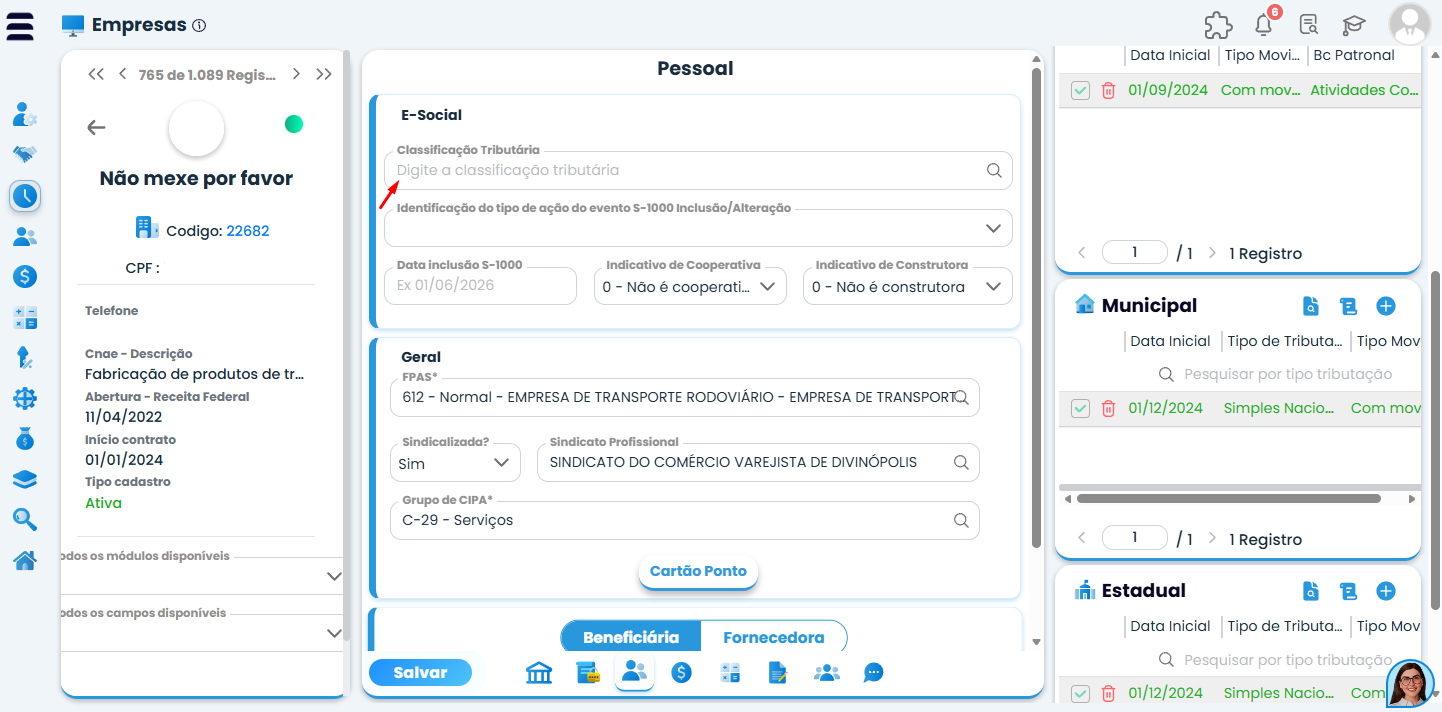Delete Municipal 01/12/2024 record with trash icon
This screenshot has width=1442, height=712.
pyautogui.click(x=1108, y=408)
